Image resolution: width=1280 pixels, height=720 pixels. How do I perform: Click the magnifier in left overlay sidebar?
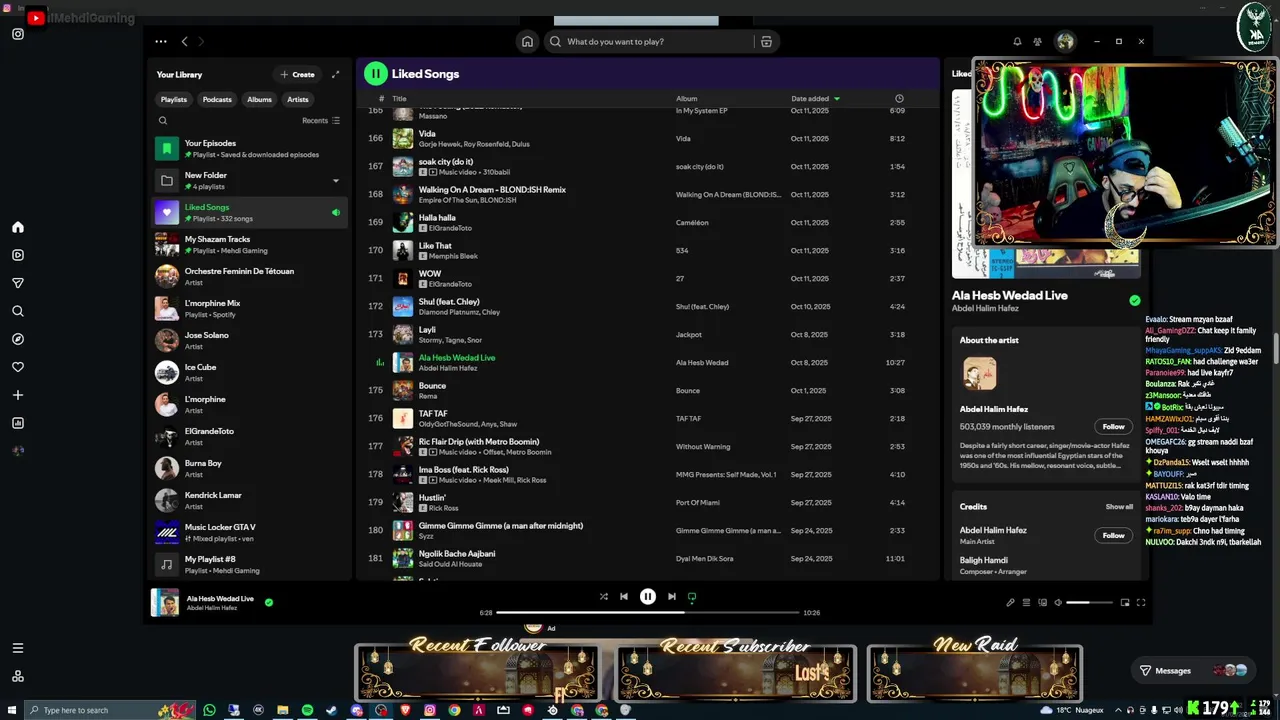coord(18,311)
